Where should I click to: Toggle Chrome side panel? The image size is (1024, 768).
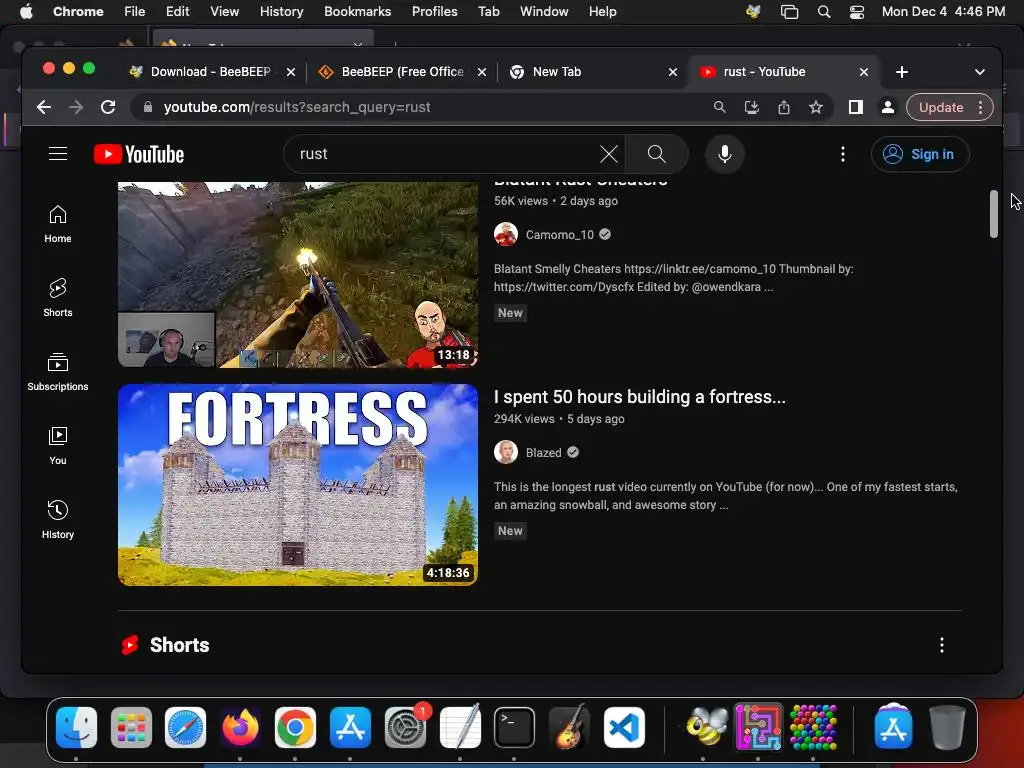[x=856, y=107]
